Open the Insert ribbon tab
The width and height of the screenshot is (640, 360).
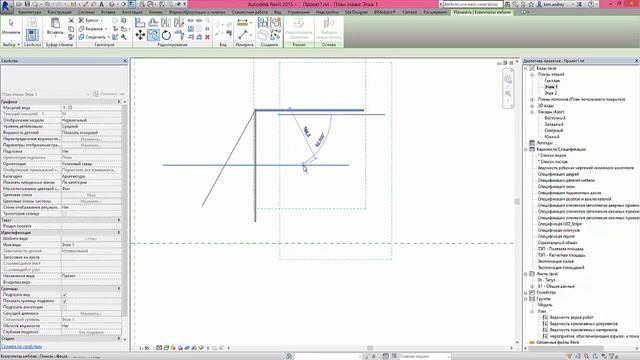[x=108, y=13]
